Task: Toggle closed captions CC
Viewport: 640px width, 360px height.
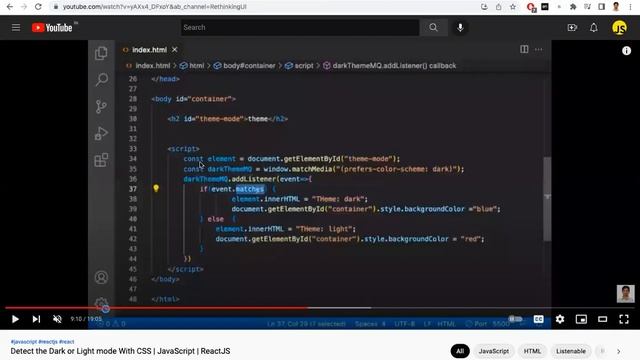Action: click(x=538, y=319)
